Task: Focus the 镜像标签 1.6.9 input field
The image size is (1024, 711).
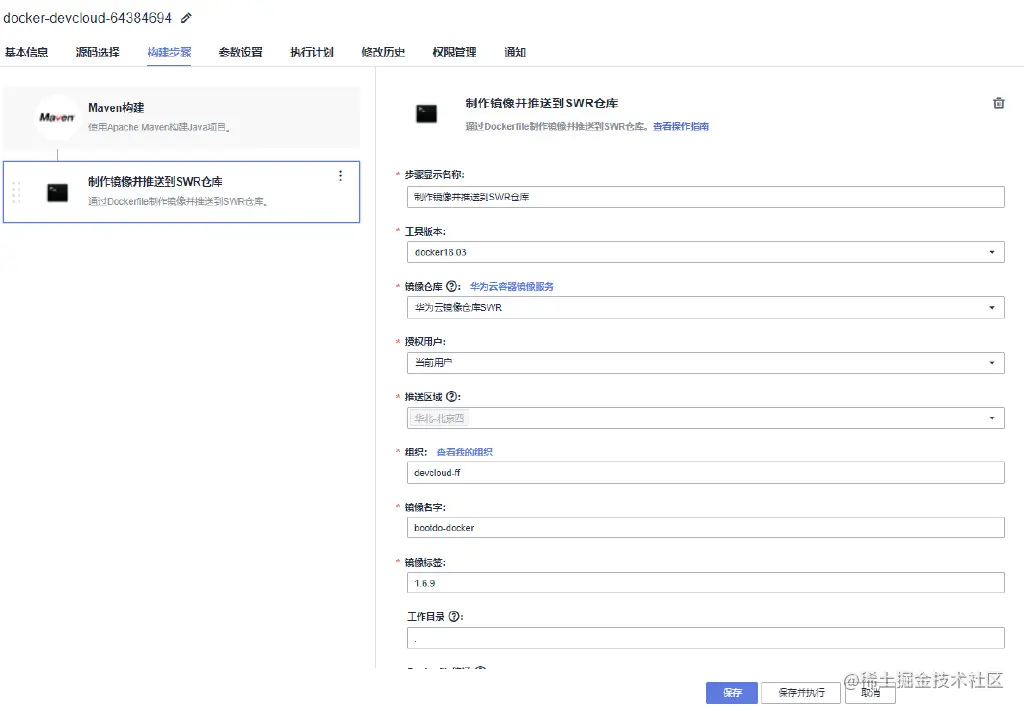Action: [x=705, y=583]
